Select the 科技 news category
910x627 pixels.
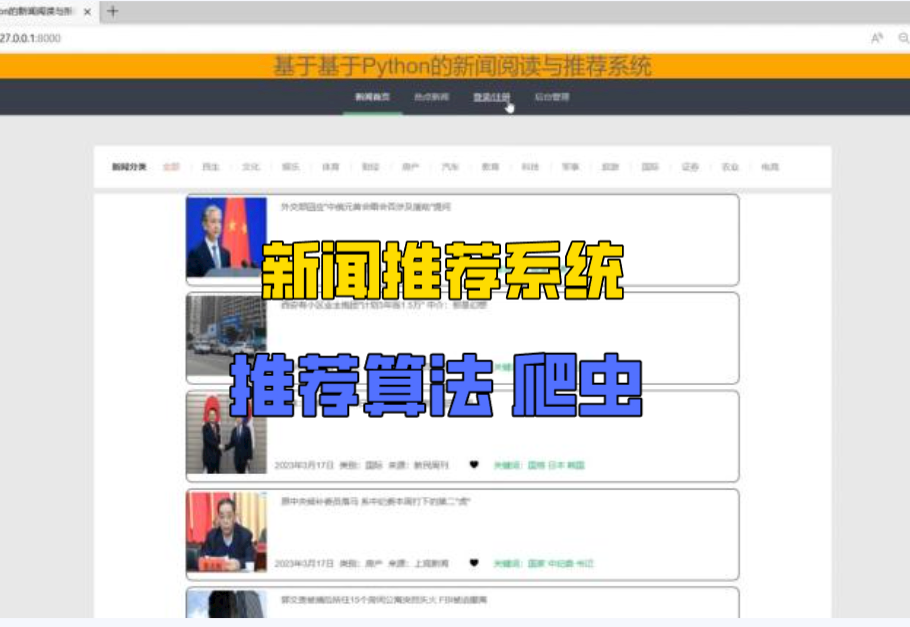[x=530, y=167]
